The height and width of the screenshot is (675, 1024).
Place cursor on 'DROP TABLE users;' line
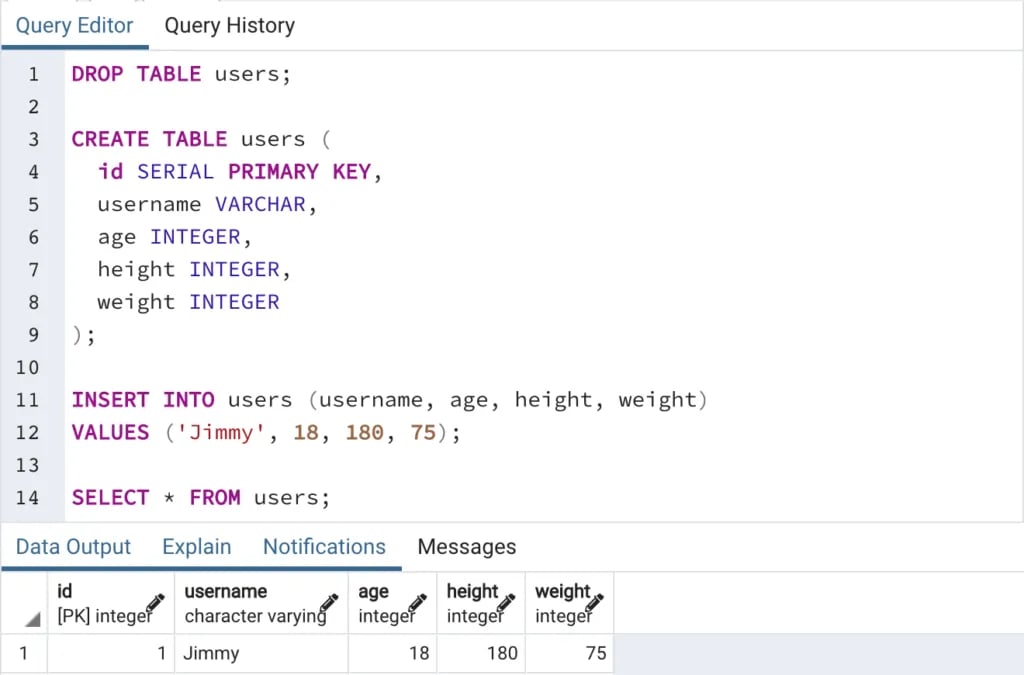[181, 74]
